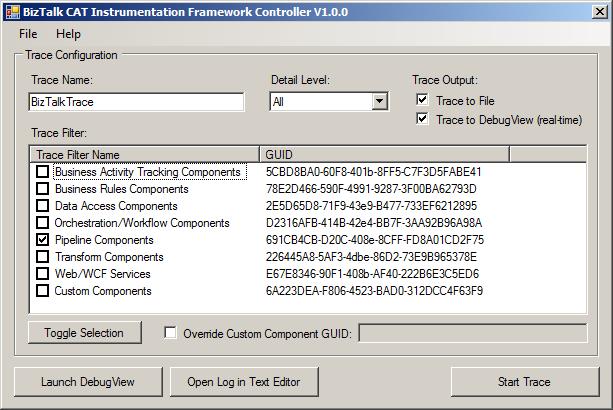This screenshot has width=613, height=410.
Task: Click the Toggle Selection button
Action: click(84, 333)
